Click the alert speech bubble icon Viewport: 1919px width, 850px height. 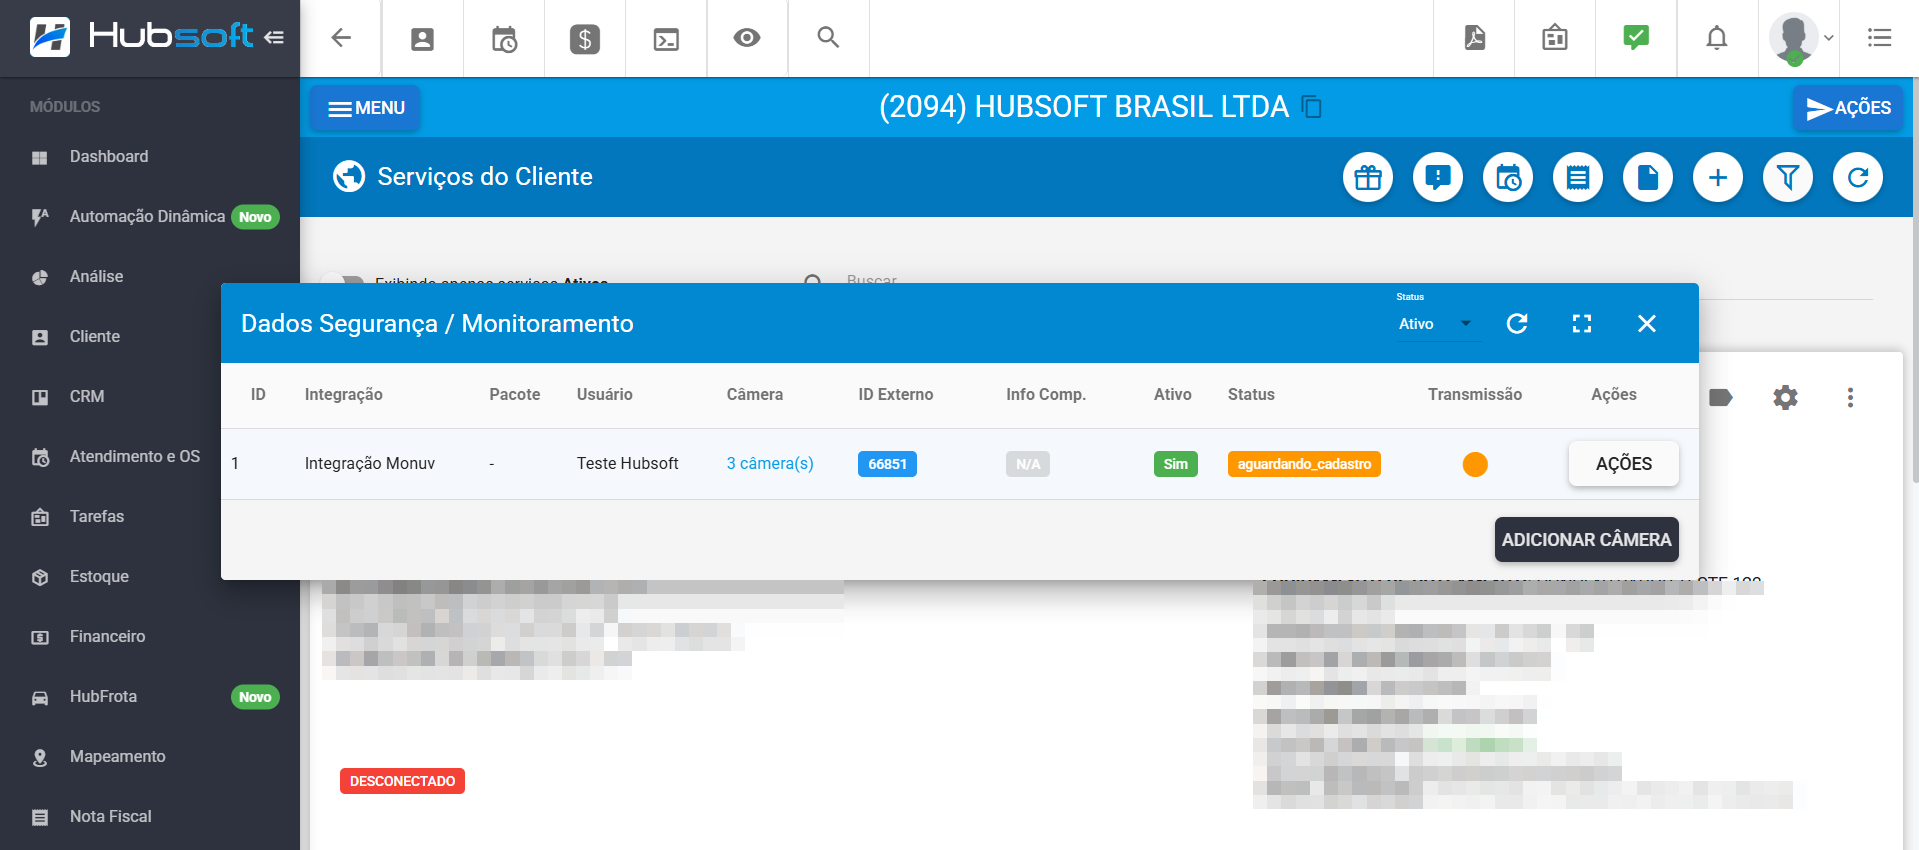click(x=1438, y=178)
